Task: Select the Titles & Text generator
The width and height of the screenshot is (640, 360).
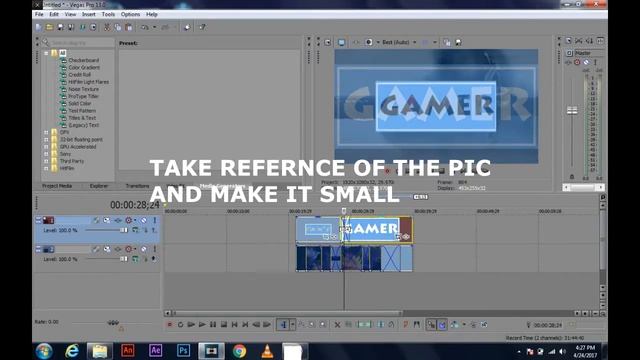Action: [x=82, y=118]
